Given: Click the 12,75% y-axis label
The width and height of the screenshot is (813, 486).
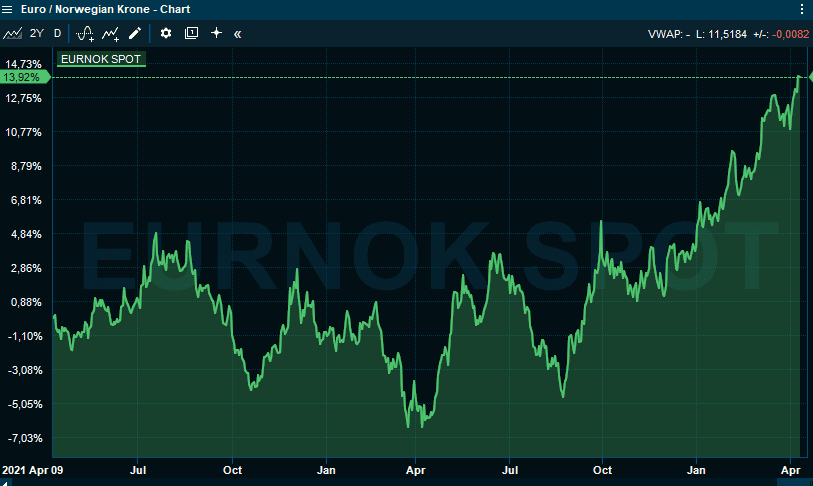Looking at the screenshot, I should [x=23, y=98].
